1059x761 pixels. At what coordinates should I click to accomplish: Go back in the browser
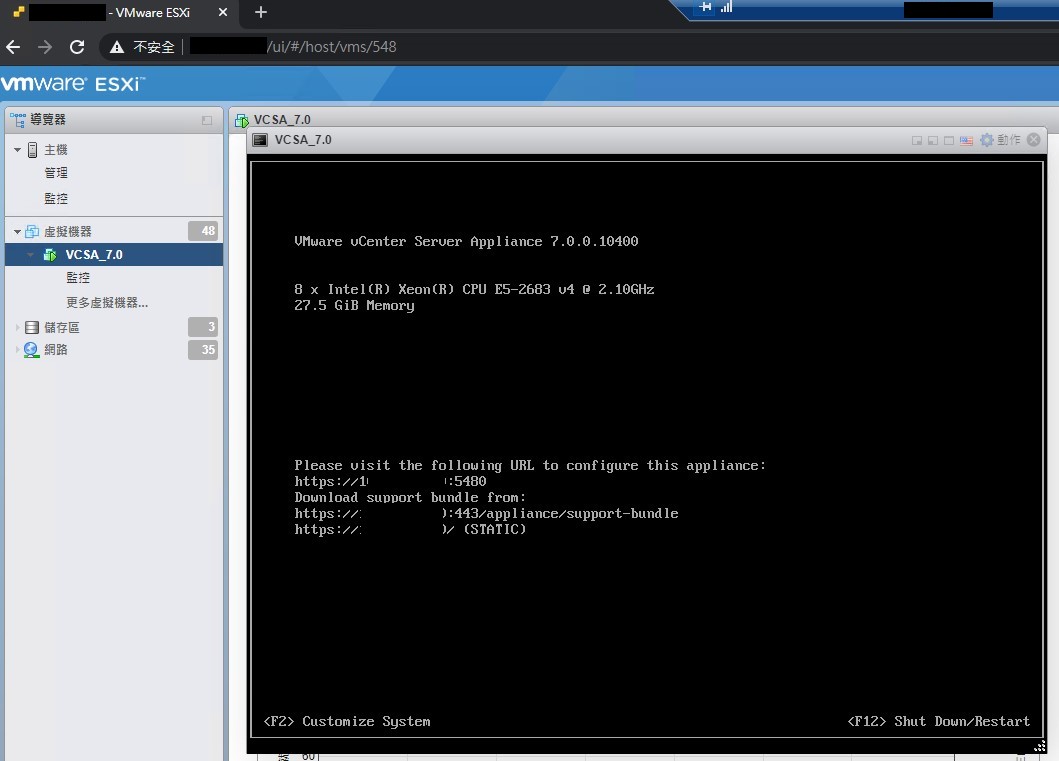pos(13,47)
